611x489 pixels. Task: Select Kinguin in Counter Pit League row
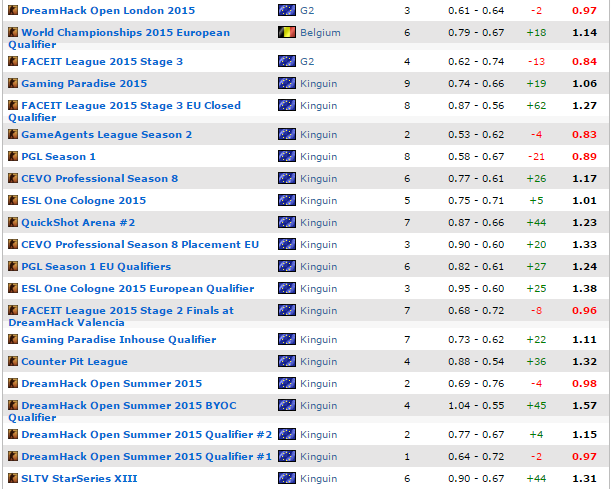coord(318,362)
